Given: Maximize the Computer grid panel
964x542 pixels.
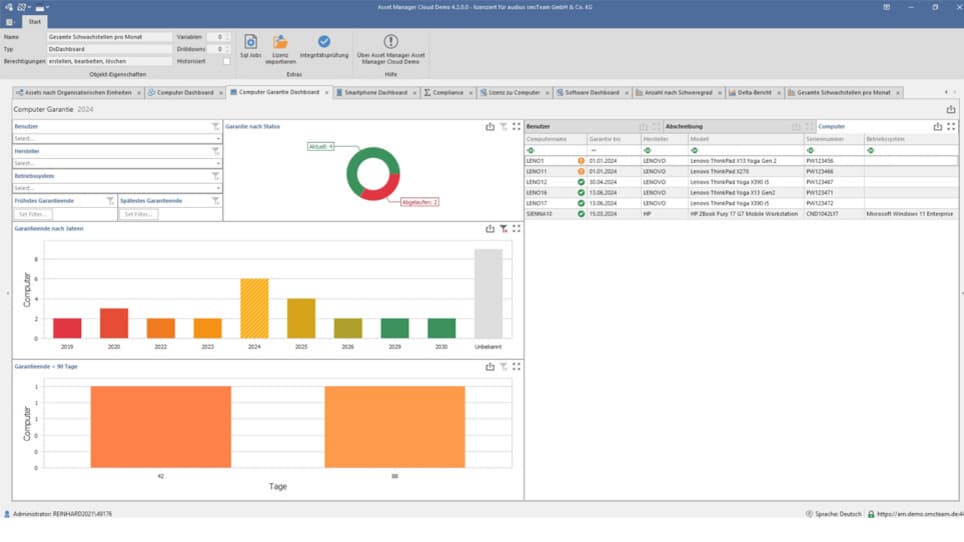Looking at the screenshot, I should (951, 127).
